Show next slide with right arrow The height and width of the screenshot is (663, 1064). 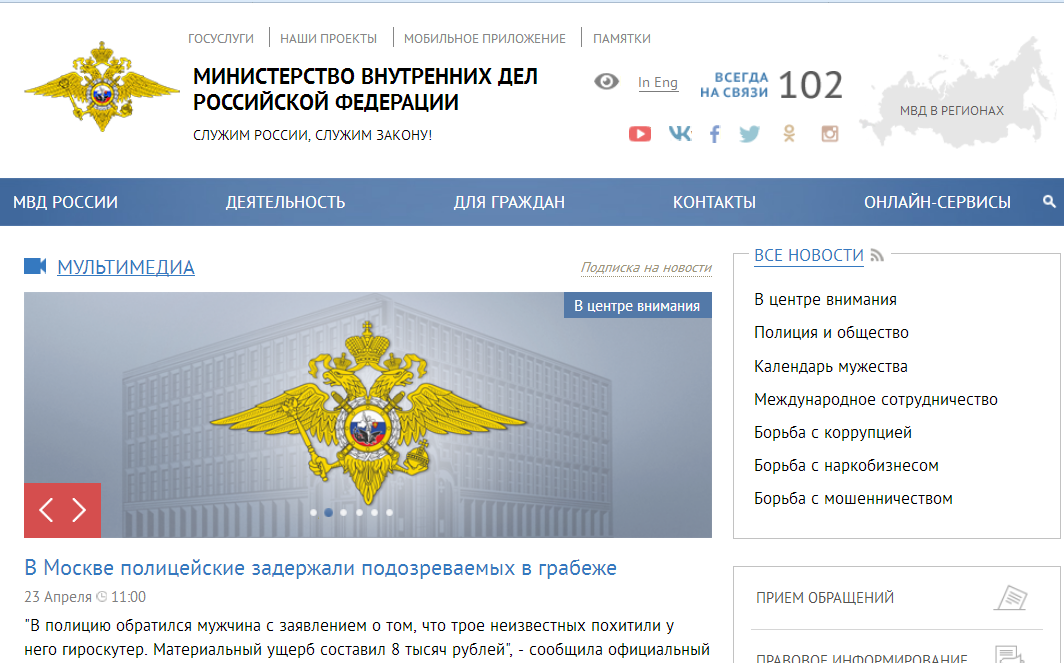click(79, 510)
